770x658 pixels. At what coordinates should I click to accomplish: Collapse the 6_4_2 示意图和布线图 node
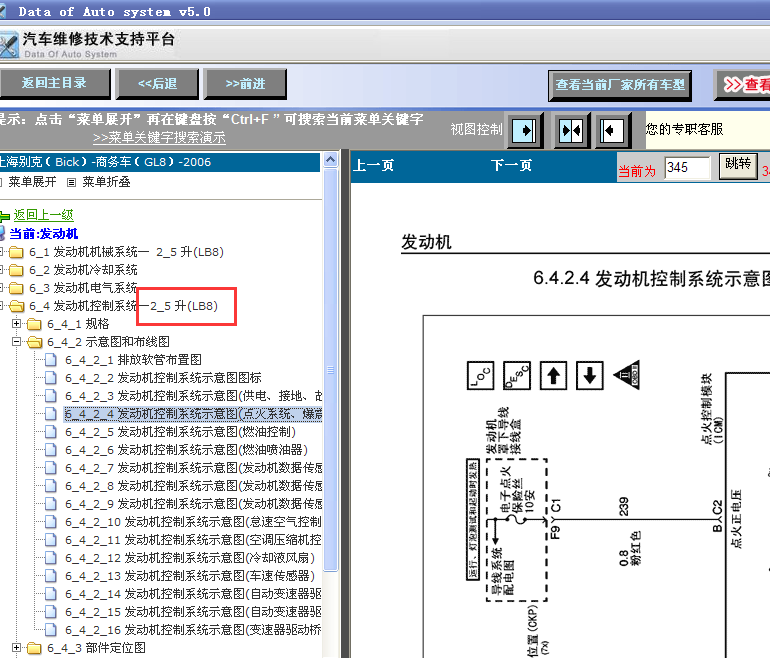point(17,341)
